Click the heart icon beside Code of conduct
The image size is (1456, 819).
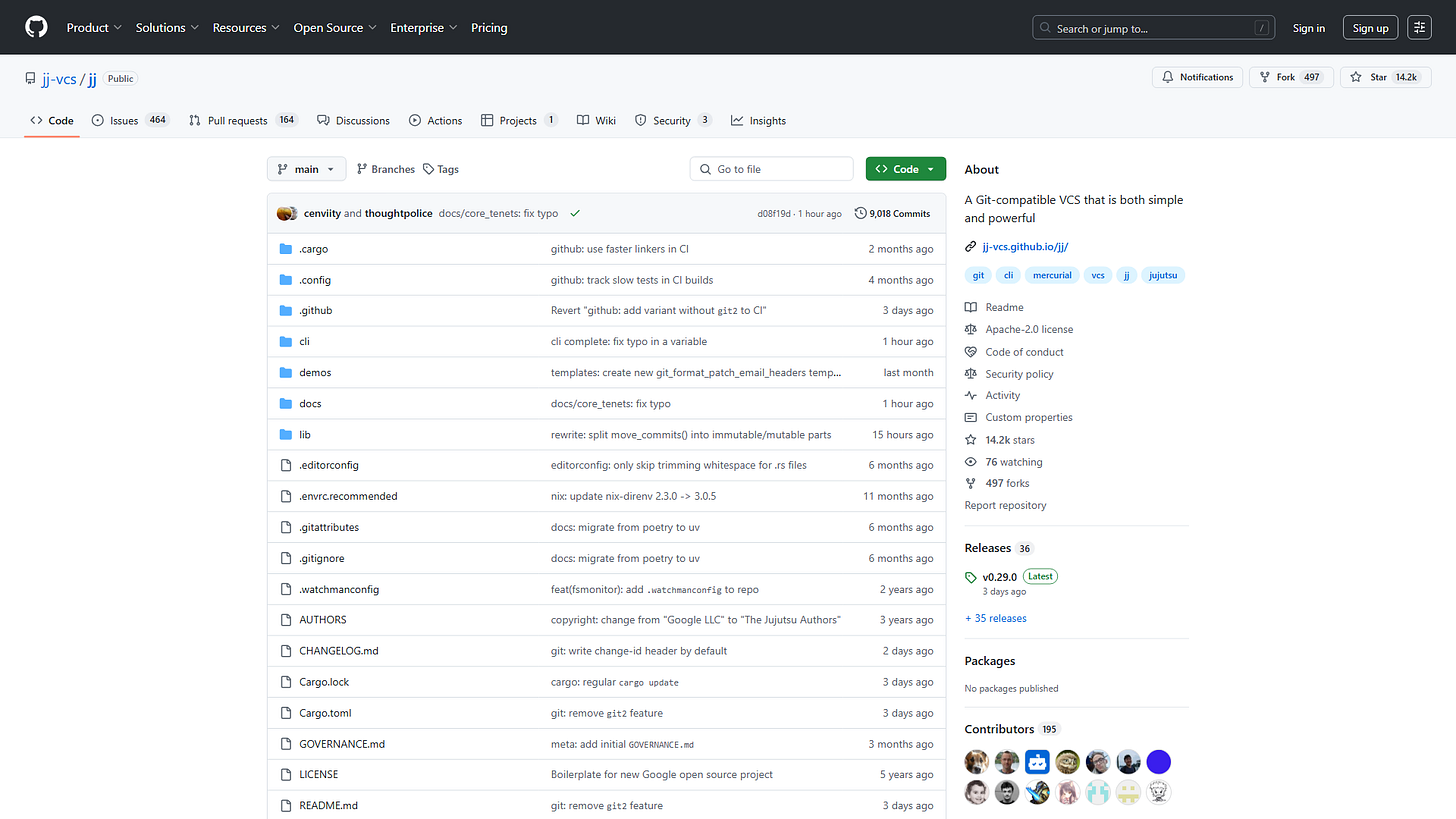pyautogui.click(x=971, y=352)
